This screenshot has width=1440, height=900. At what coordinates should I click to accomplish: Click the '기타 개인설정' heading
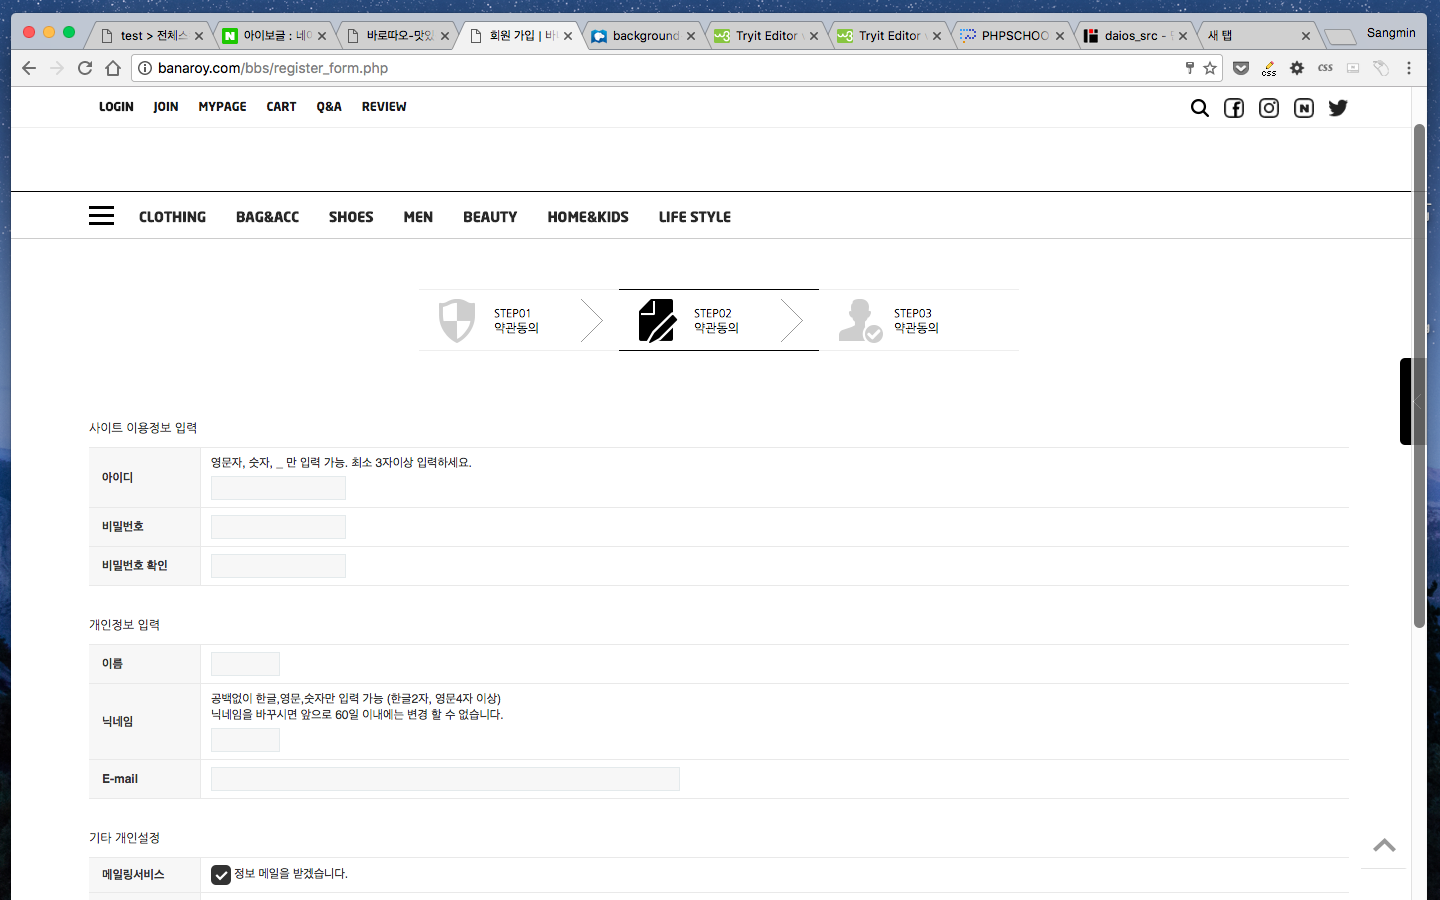[124, 838]
